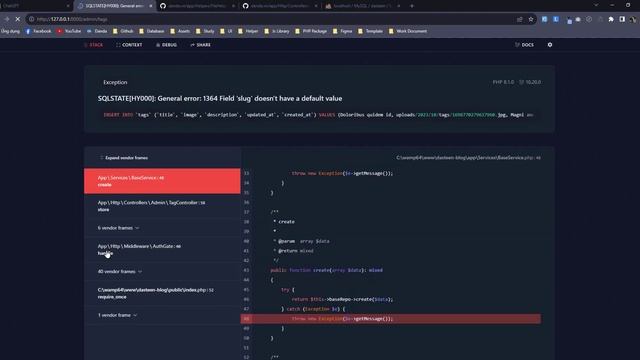The height and width of the screenshot is (360, 640).
Task: Open the Assets bookmarks folder
Action: coord(180,31)
